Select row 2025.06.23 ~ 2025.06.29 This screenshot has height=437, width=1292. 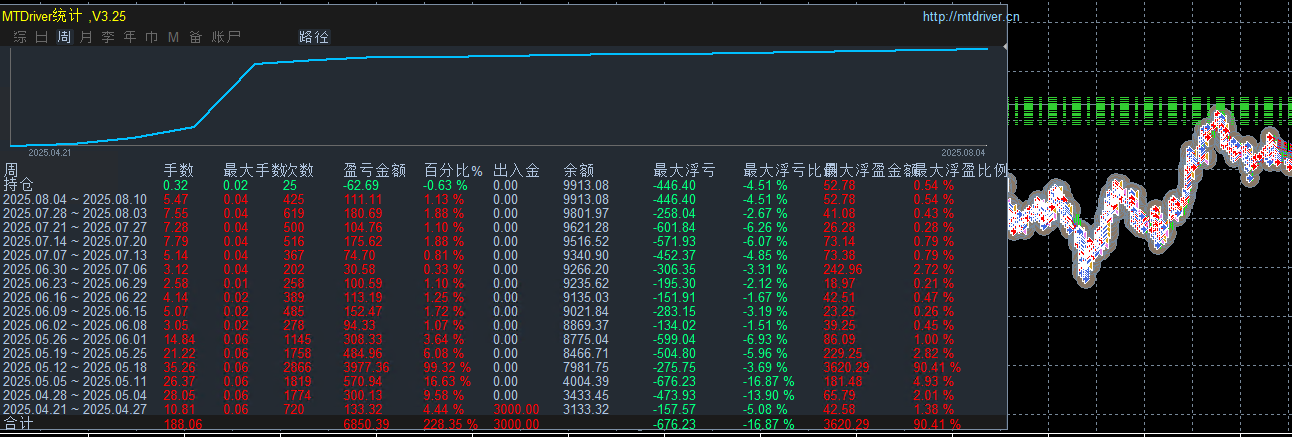point(75,283)
